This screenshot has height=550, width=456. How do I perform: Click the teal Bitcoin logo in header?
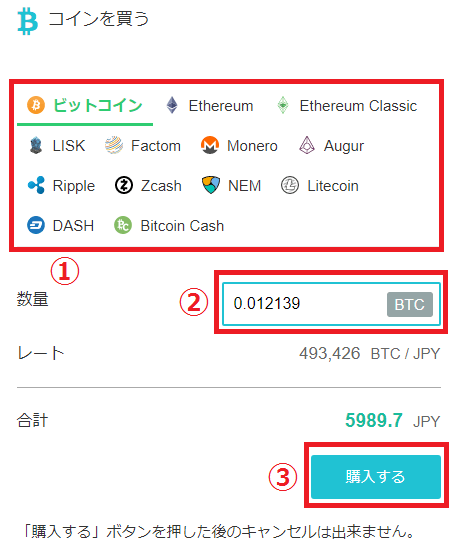click(27, 22)
